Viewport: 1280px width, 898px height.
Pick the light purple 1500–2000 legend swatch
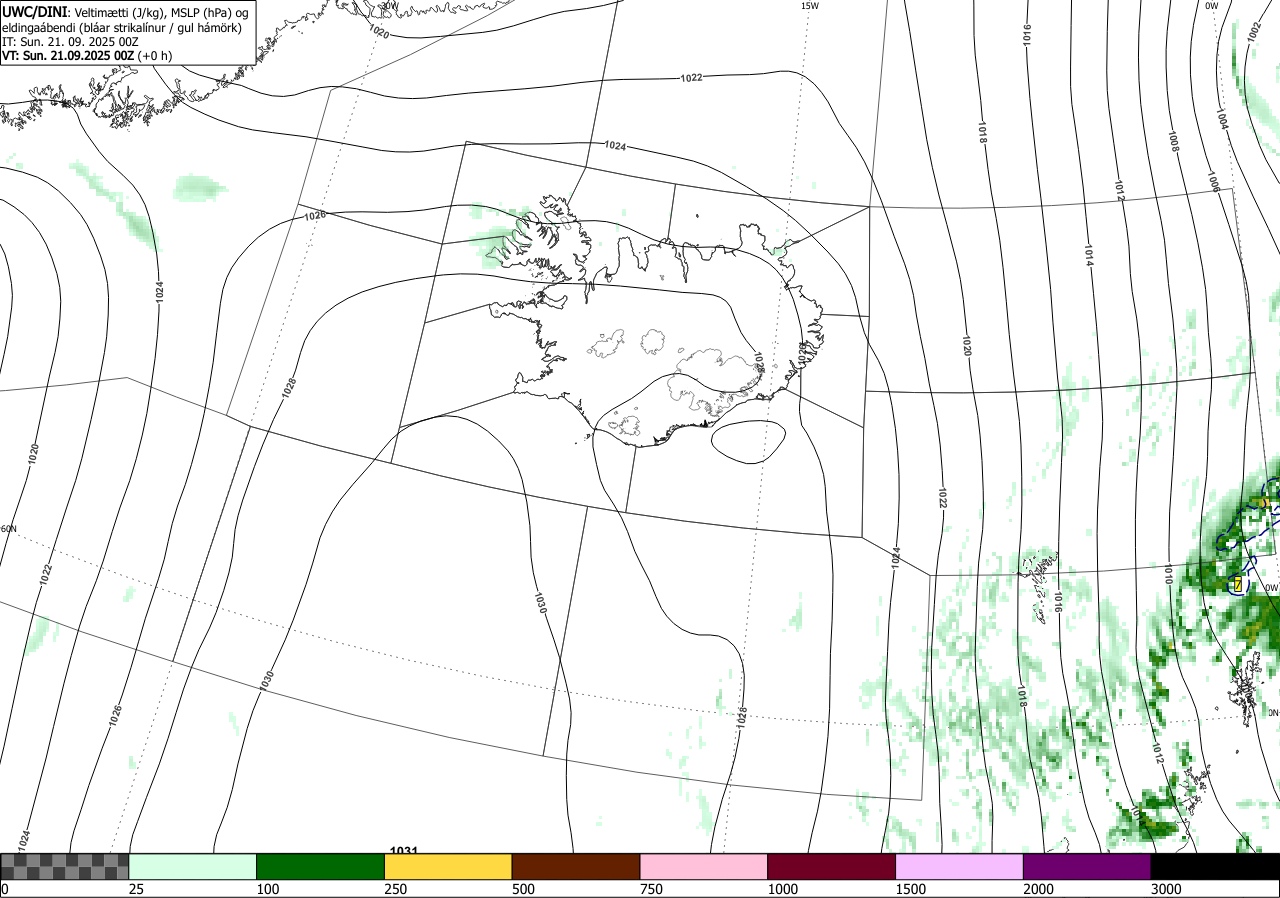coord(960,866)
